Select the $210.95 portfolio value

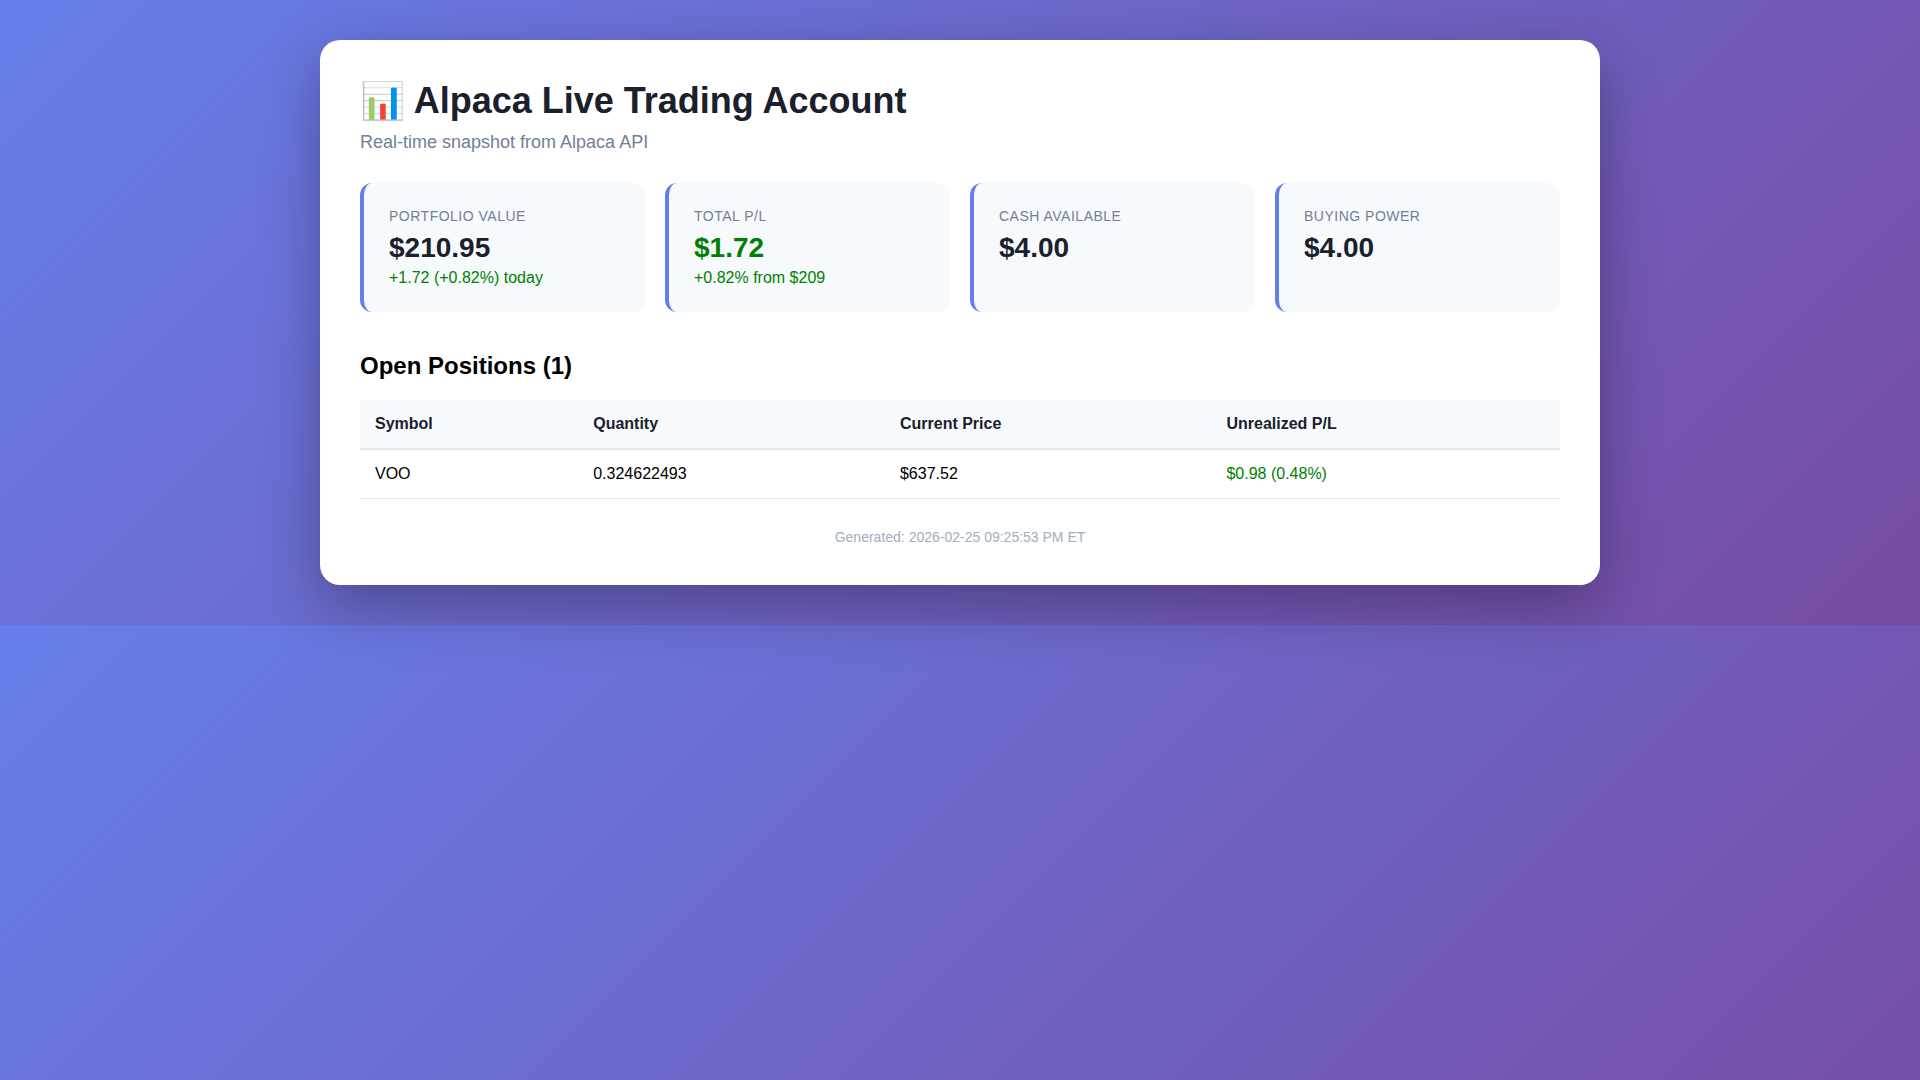[x=440, y=247]
